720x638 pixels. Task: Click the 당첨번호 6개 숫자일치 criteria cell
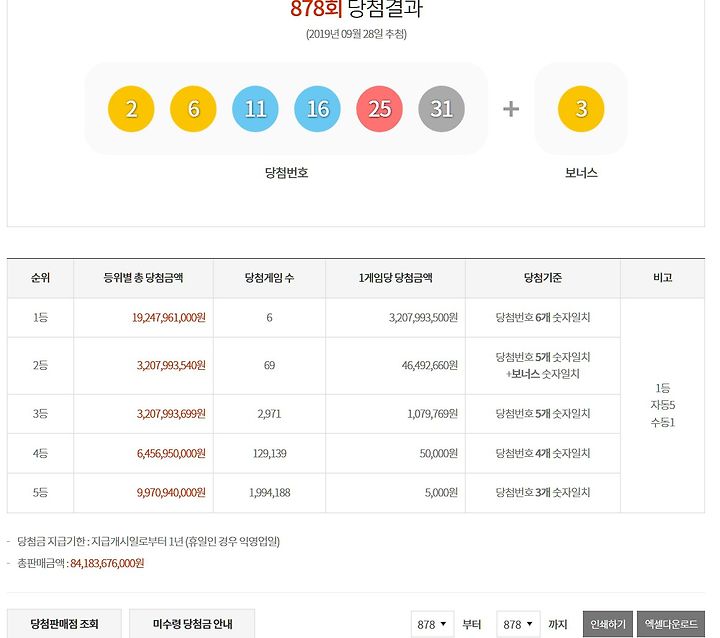[x=543, y=317]
